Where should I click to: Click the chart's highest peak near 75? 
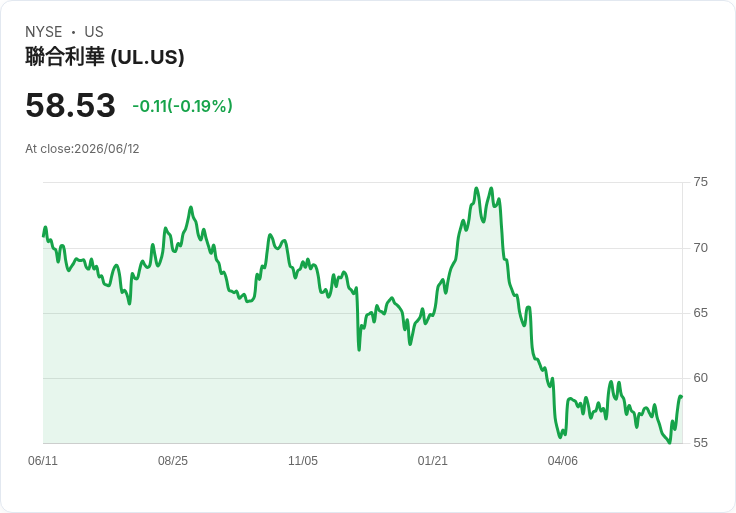pyautogui.click(x=476, y=188)
